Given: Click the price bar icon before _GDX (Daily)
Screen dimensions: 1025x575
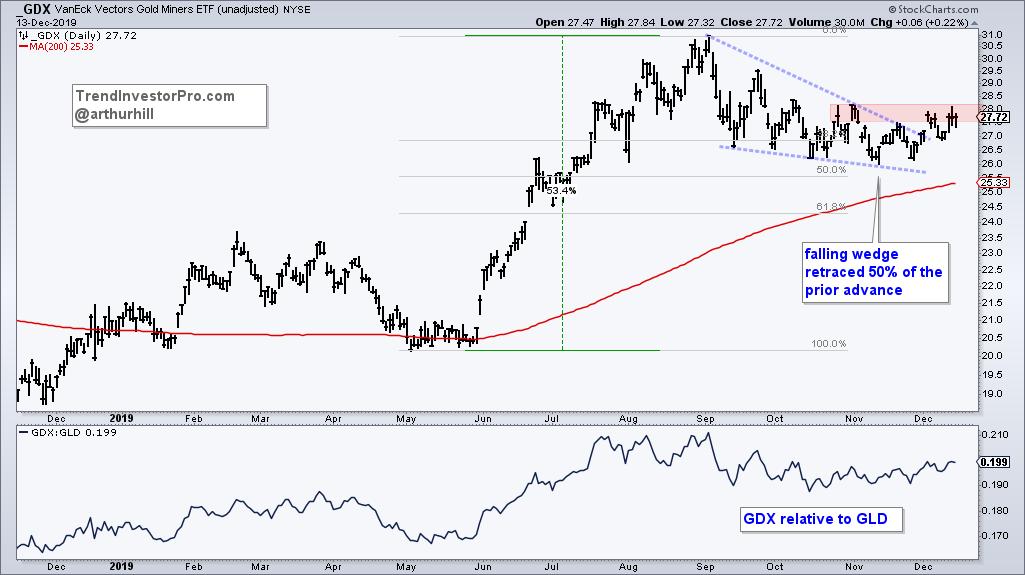Looking at the screenshot, I should [x=24, y=35].
